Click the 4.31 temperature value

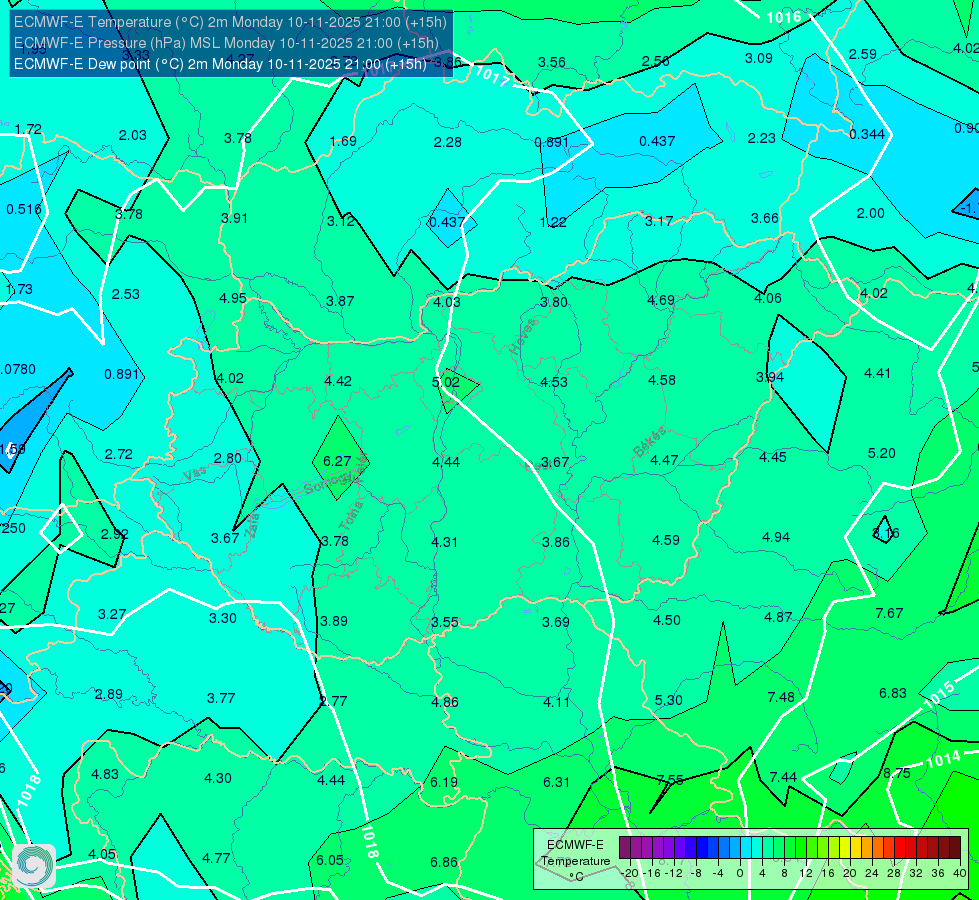point(445,542)
